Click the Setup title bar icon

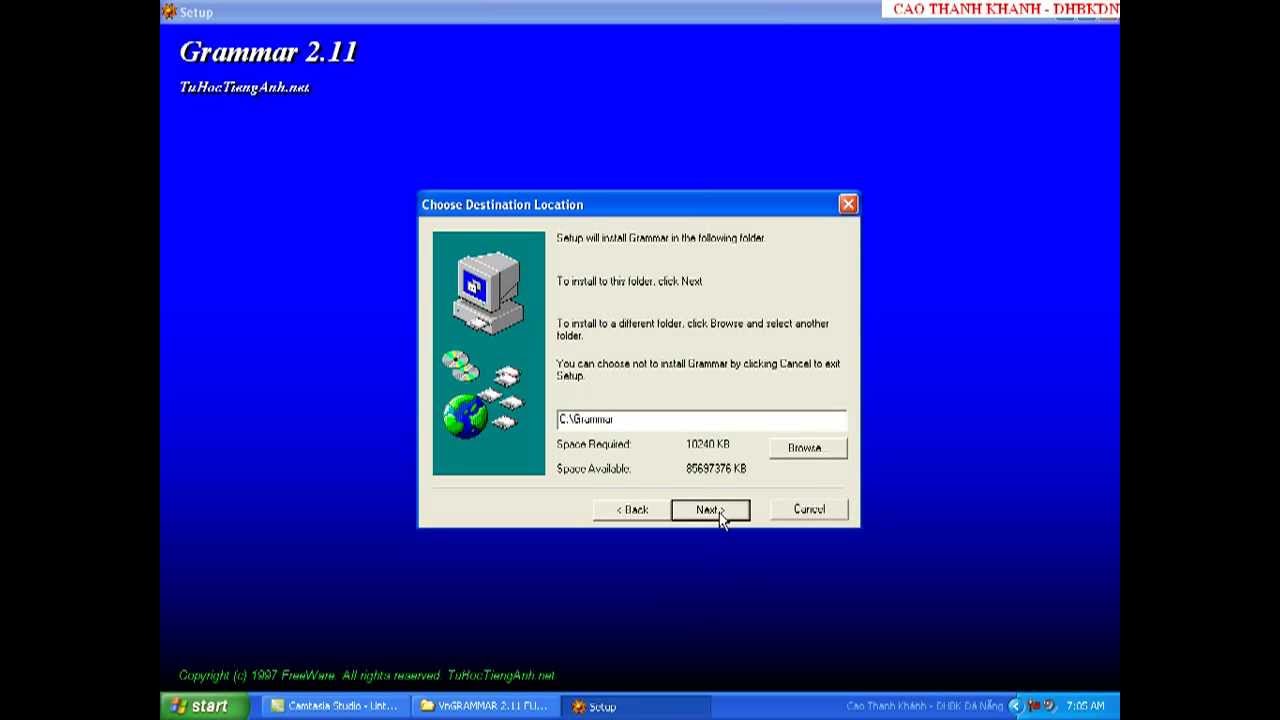(x=169, y=12)
